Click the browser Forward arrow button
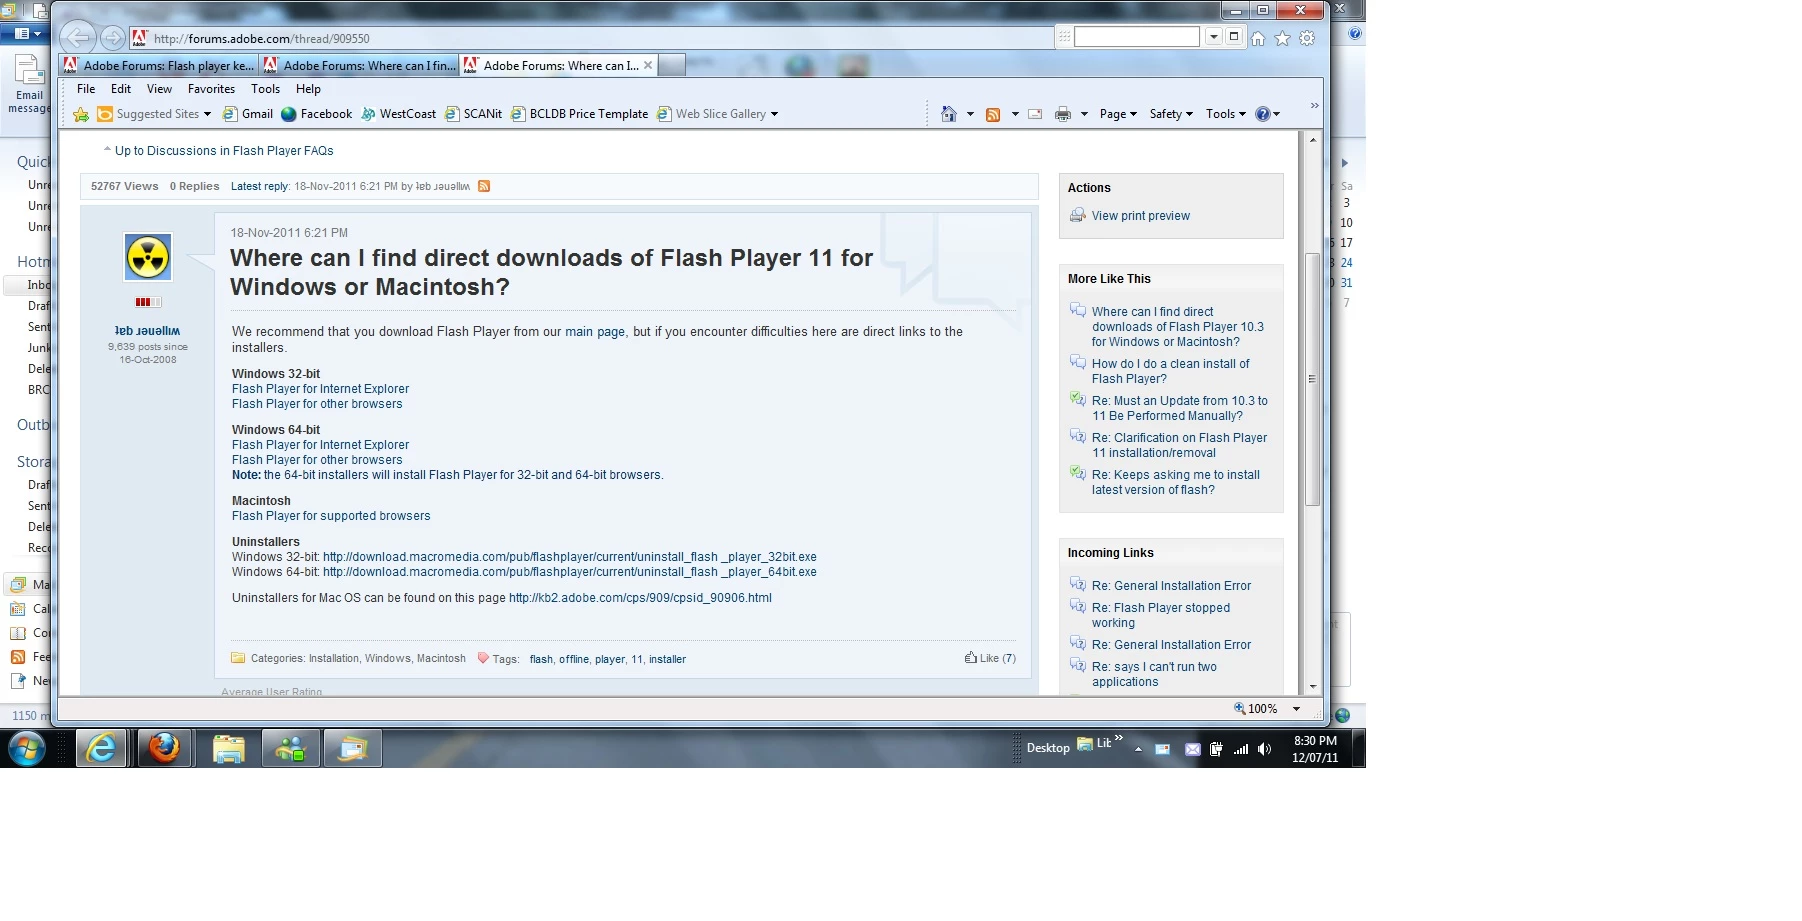 click(x=113, y=38)
